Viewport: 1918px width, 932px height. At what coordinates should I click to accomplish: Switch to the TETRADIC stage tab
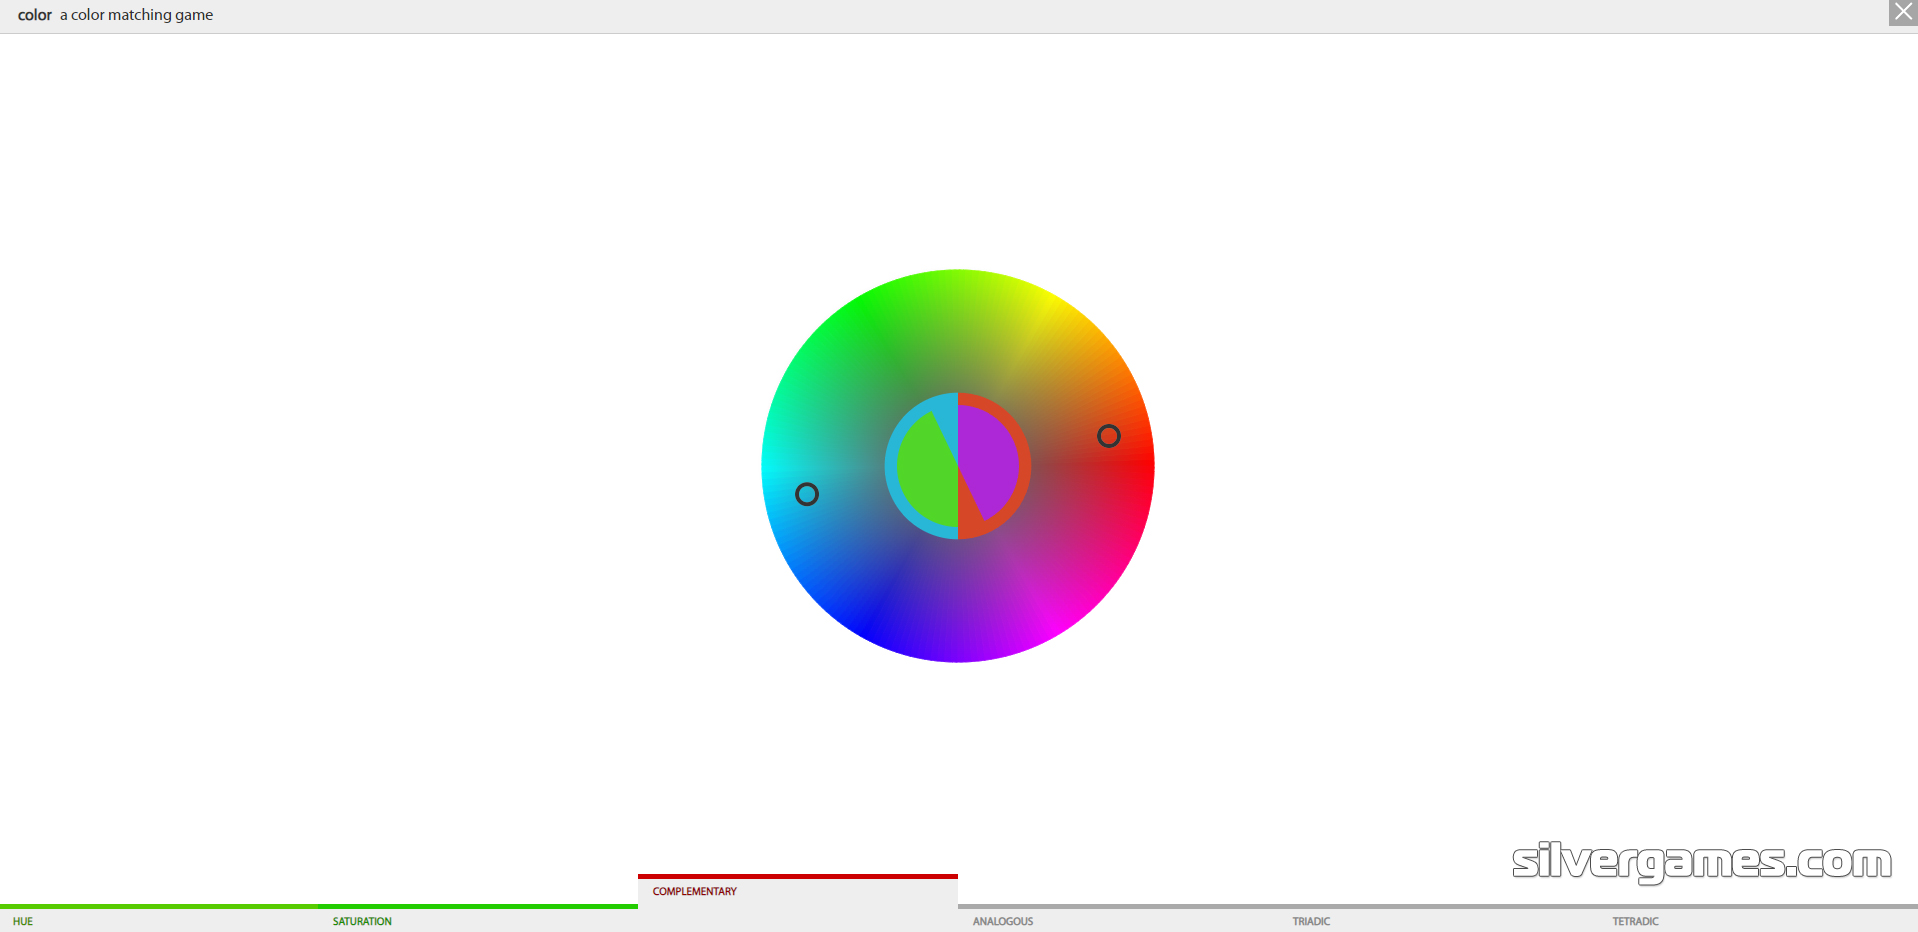coord(1635,921)
